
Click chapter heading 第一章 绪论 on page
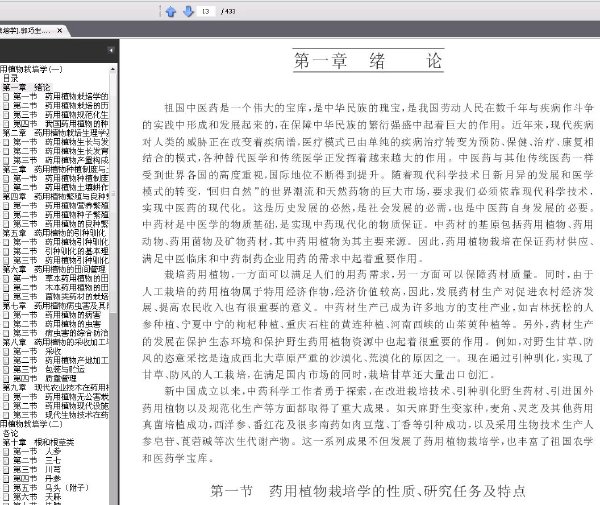(368, 60)
